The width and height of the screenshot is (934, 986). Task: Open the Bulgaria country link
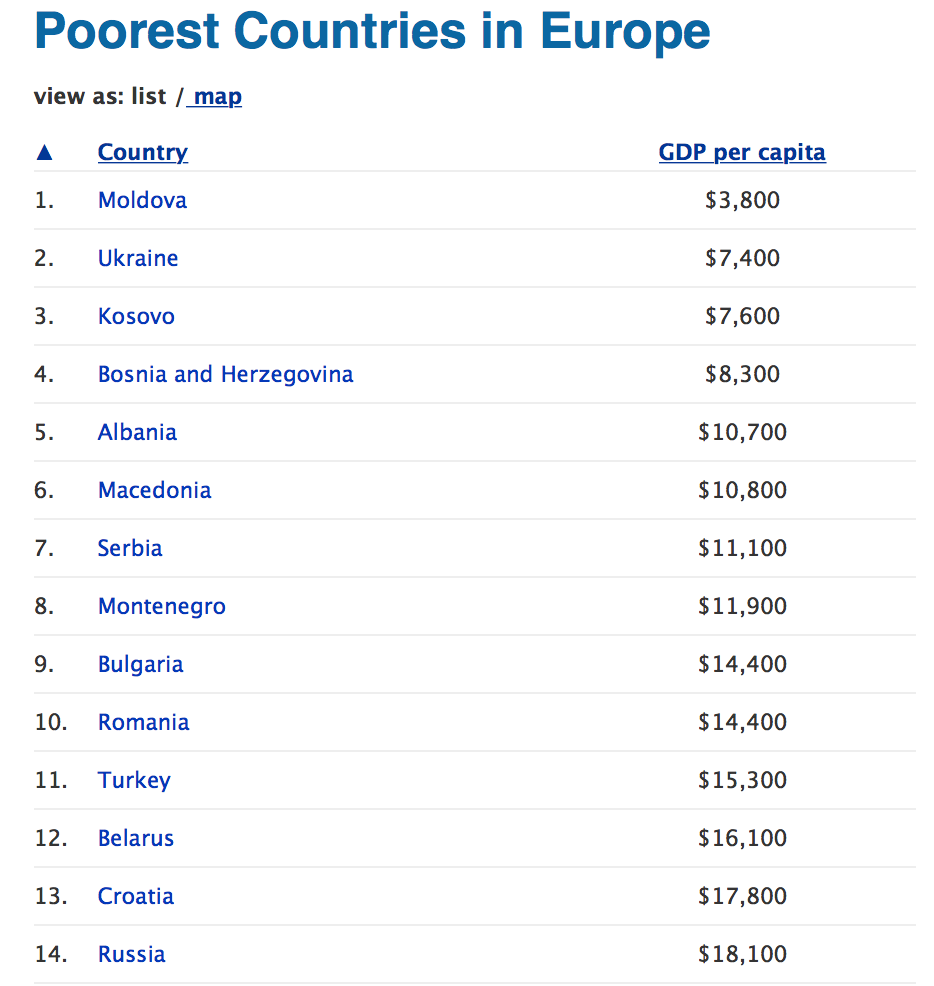(140, 665)
